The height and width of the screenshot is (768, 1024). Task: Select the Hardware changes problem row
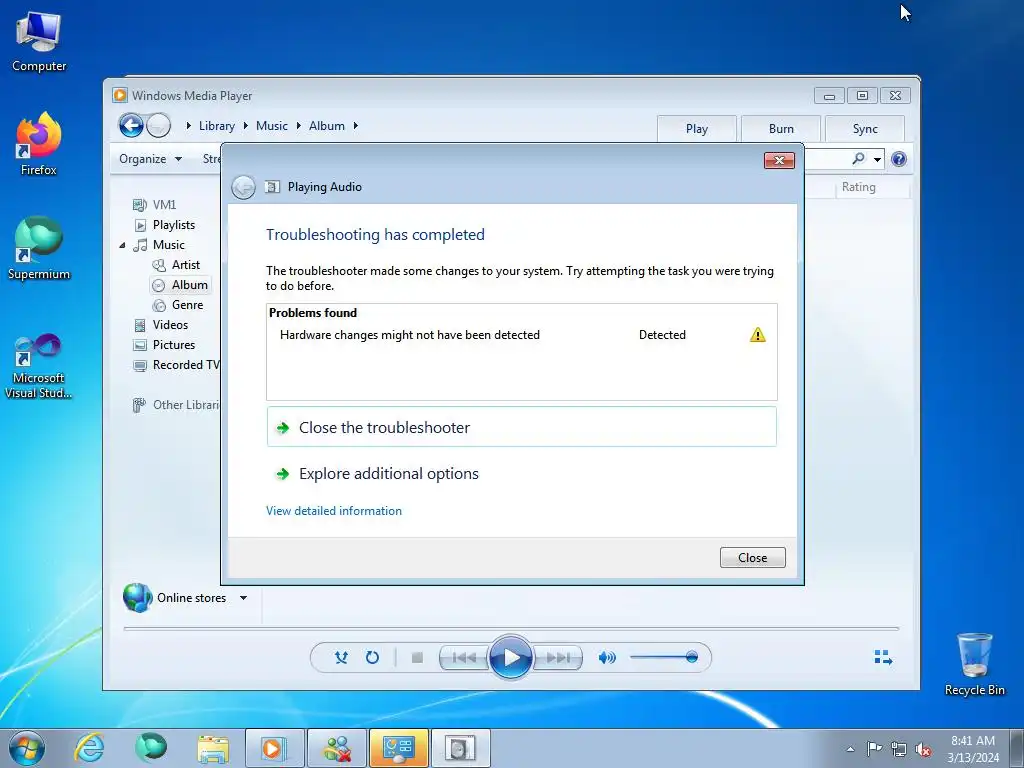click(522, 335)
